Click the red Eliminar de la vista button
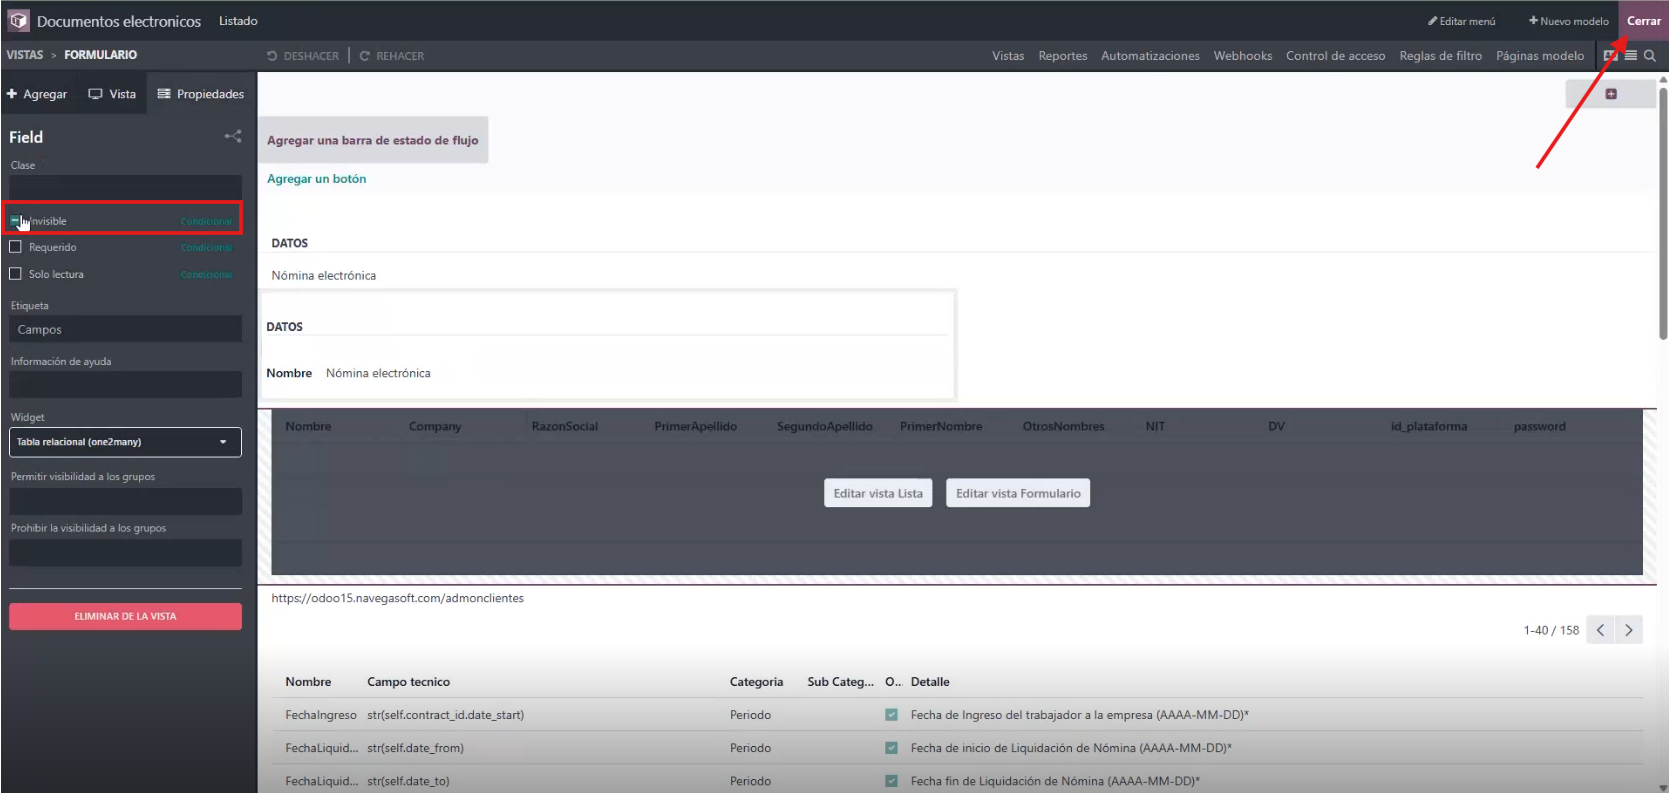 pyautogui.click(x=125, y=617)
